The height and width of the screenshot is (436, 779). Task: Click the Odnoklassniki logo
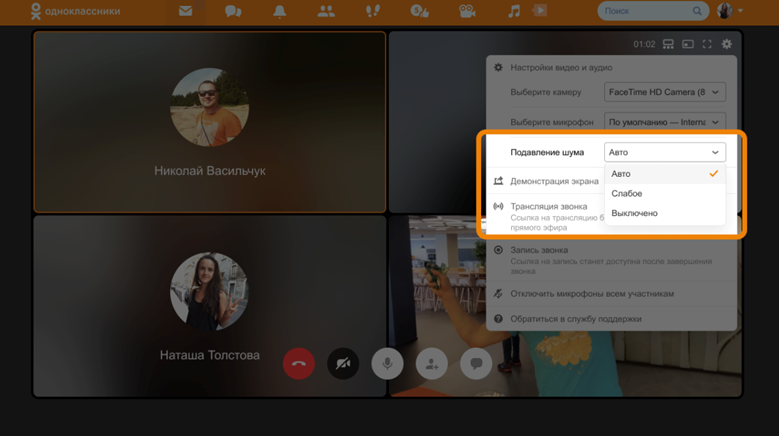click(x=76, y=11)
